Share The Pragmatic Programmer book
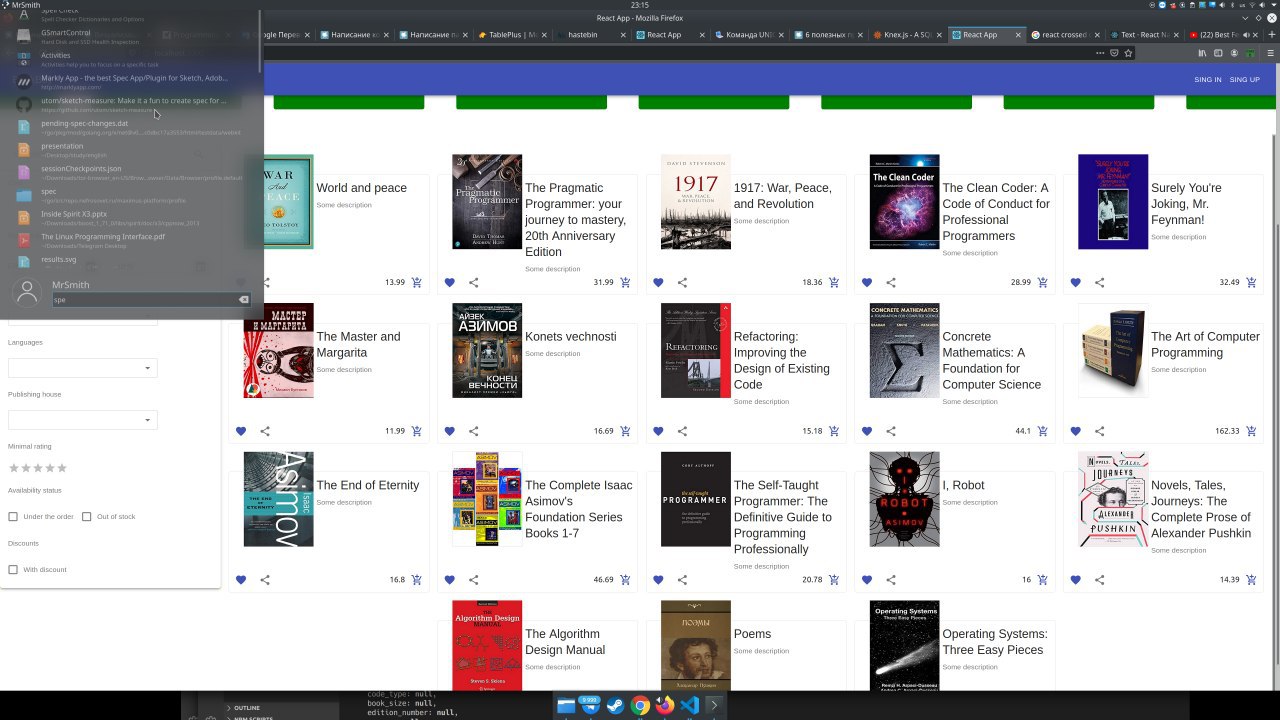Image resolution: width=1280 pixels, height=720 pixels. click(474, 283)
